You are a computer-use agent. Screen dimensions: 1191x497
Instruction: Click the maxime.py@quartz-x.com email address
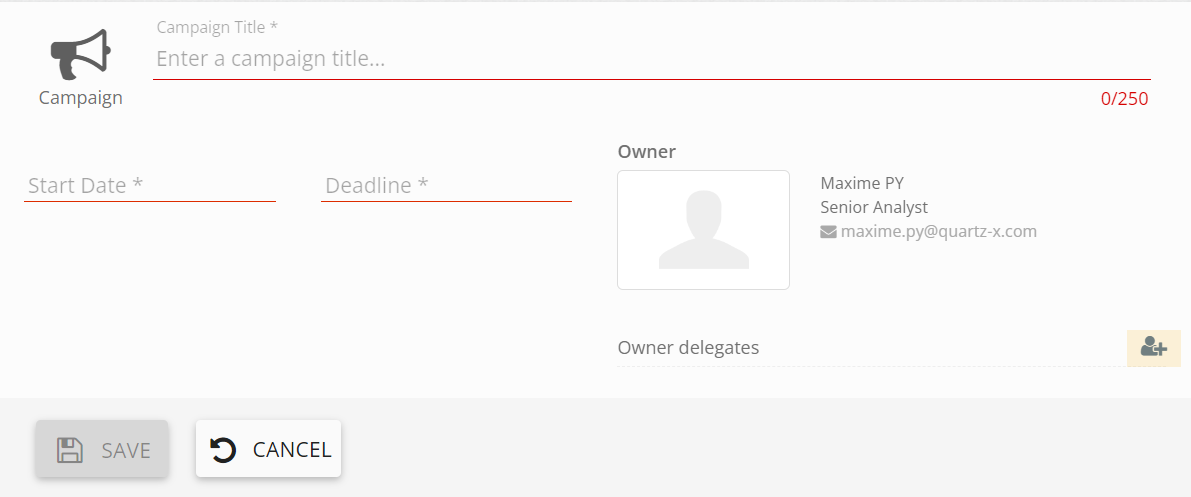[938, 231]
